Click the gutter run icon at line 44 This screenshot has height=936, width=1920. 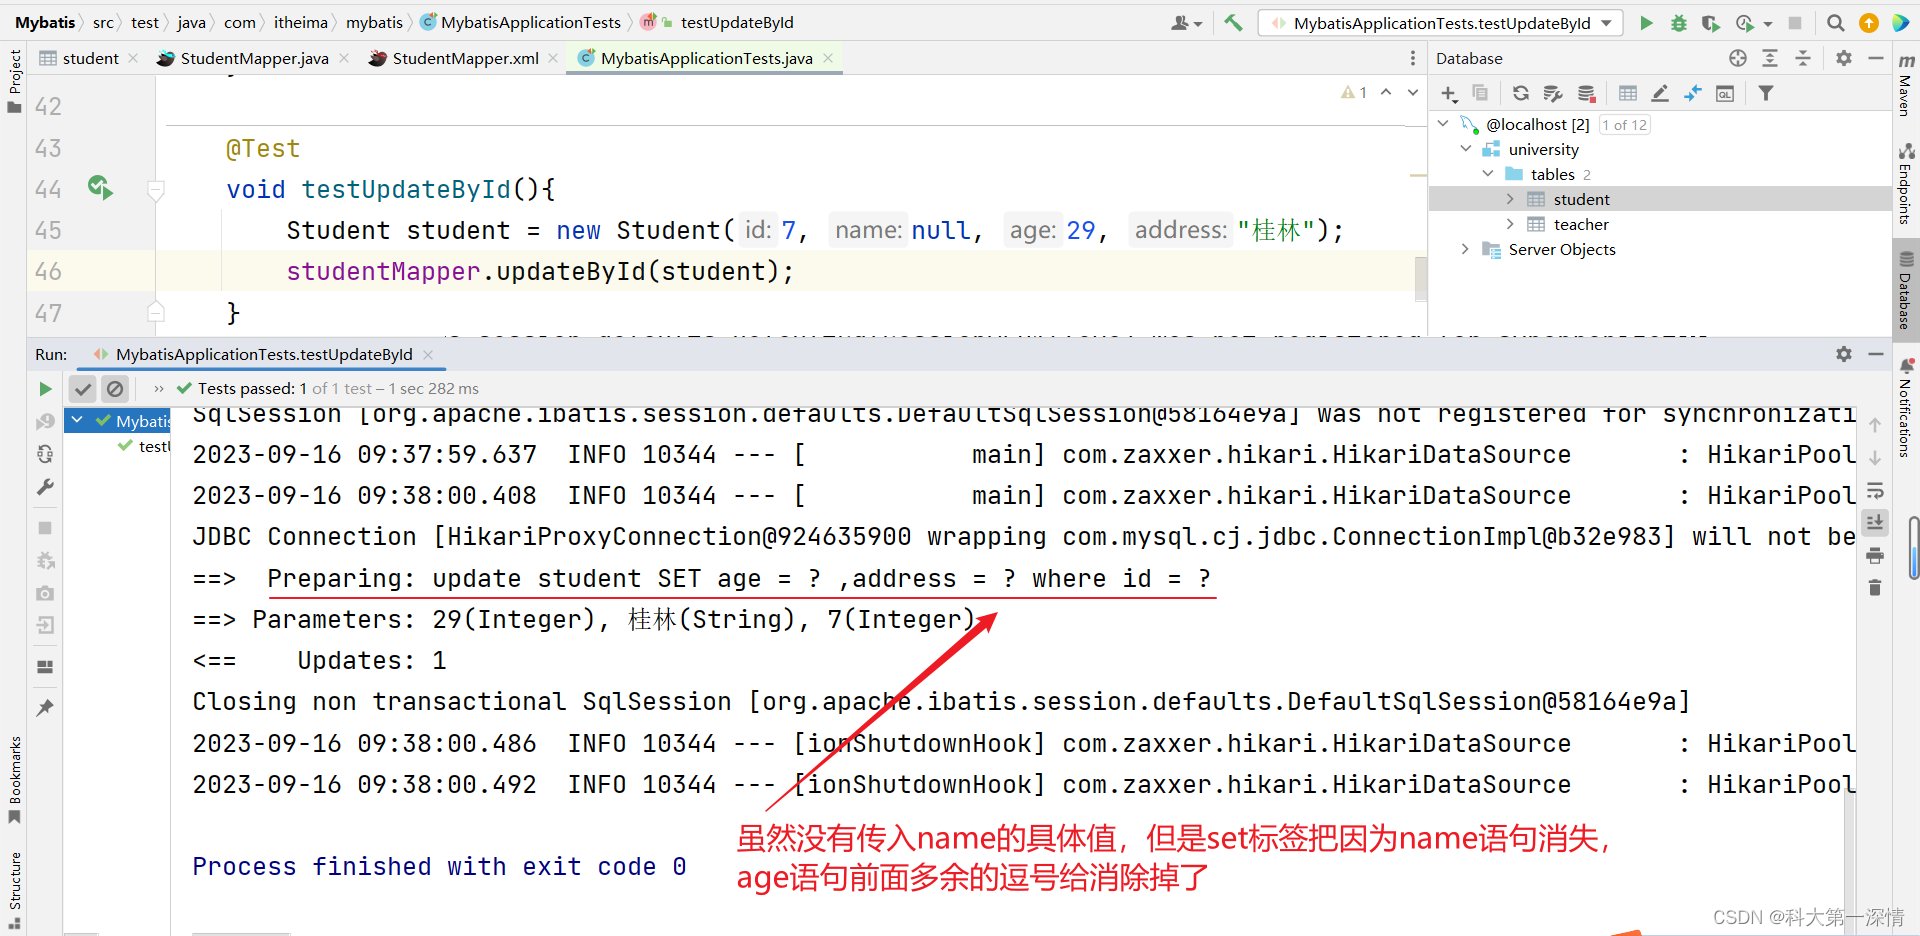tap(100, 187)
